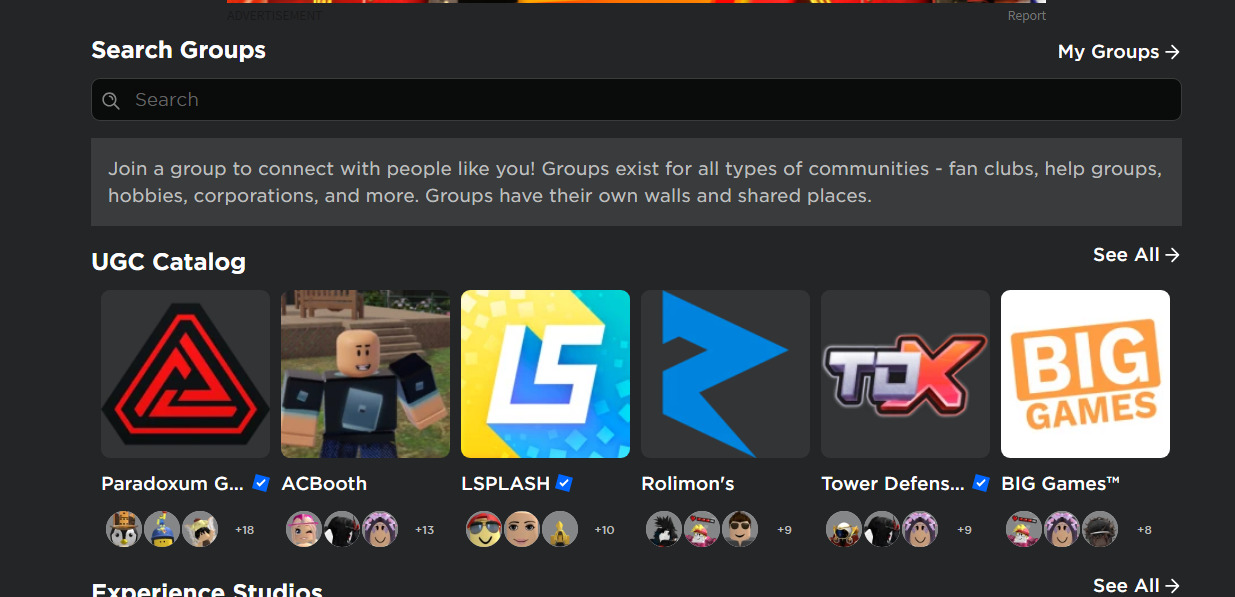See All Experience Studios groups
1235x597 pixels.
tap(1137, 586)
